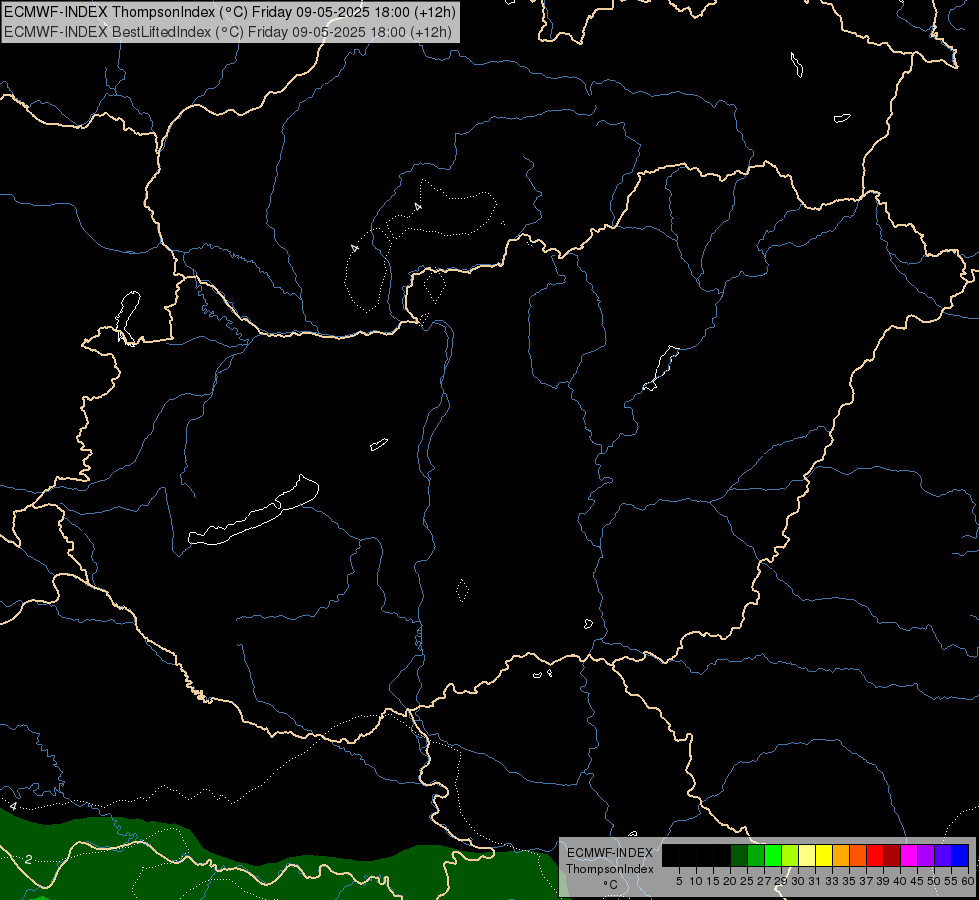Click the ThompsonIndex title line at top
The width and height of the screenshot is (979, 900).
coord(230,12)
